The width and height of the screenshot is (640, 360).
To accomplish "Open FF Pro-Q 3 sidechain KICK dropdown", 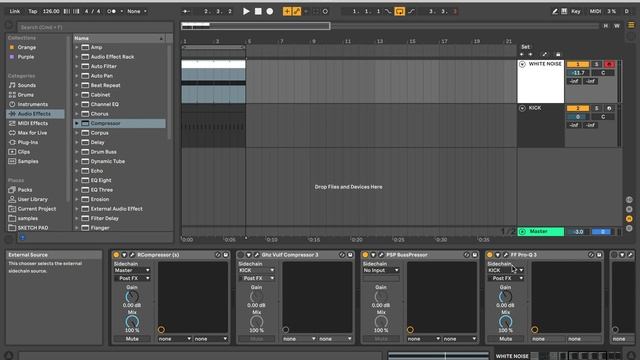I will point(505,270).
